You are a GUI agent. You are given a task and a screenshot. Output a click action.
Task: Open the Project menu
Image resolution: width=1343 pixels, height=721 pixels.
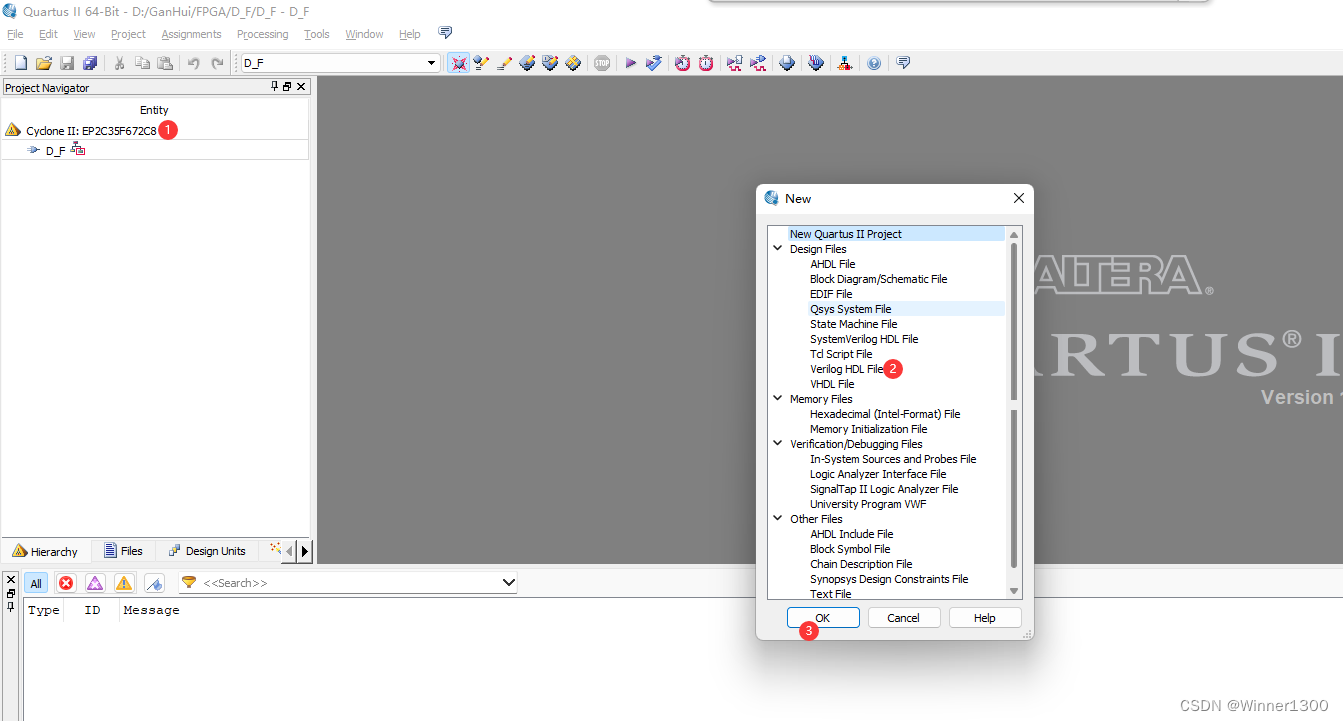[x=128, y=34]
